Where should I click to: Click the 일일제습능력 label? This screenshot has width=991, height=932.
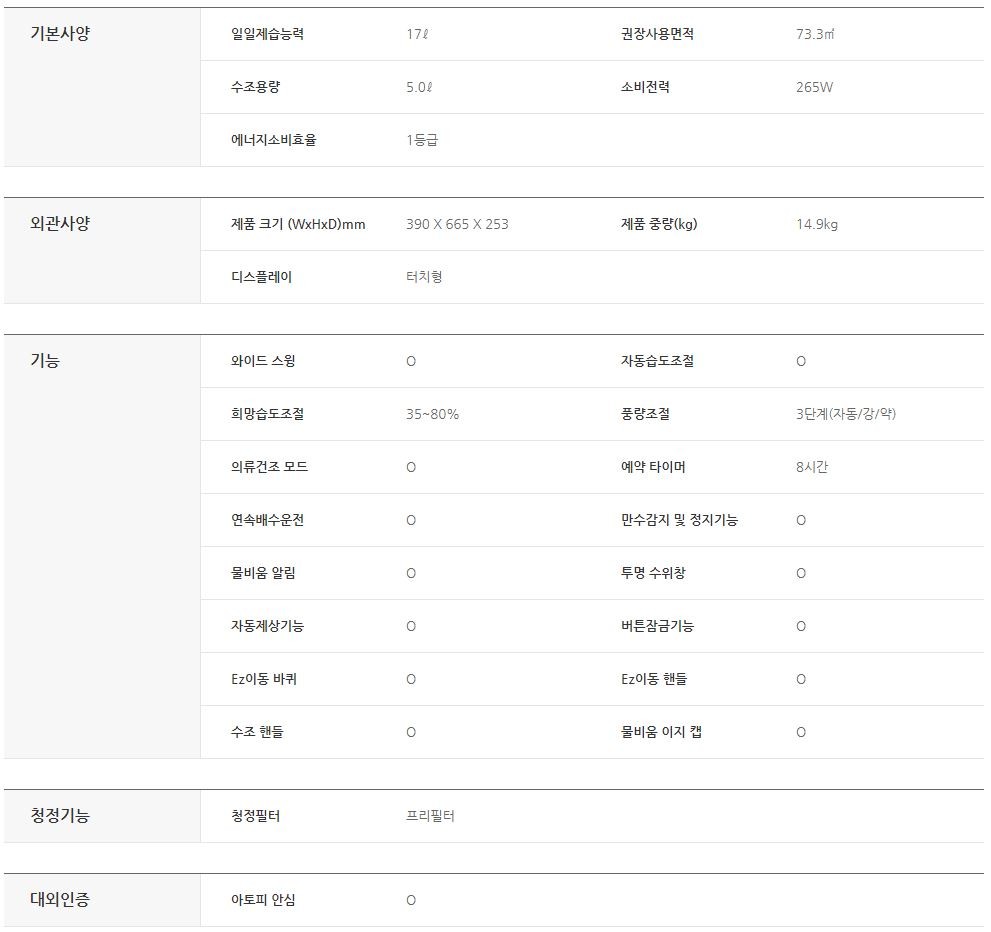(267, 34)
